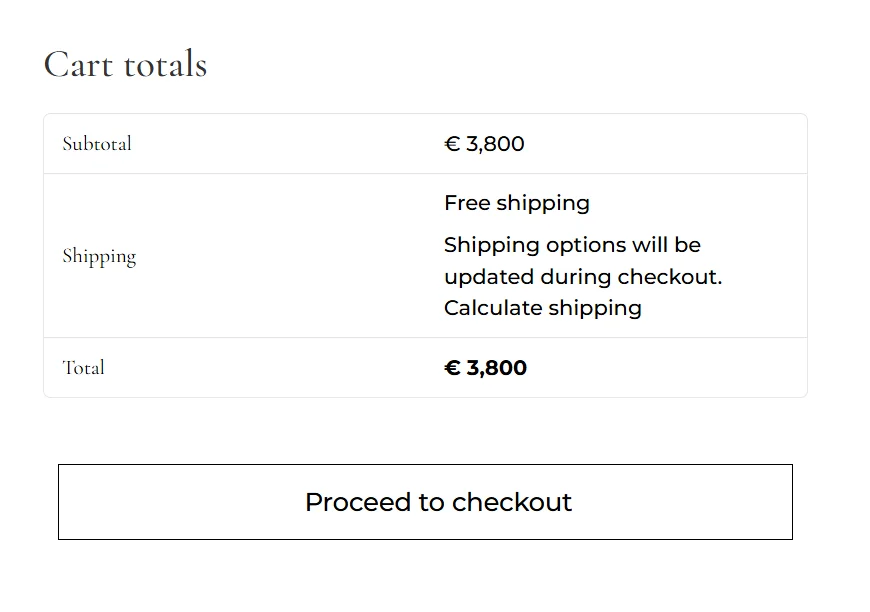The width and height of the screenshot is (870, 612).
Task: Click the euro symbol in the subtotal row
Action: tap(452, 144)
